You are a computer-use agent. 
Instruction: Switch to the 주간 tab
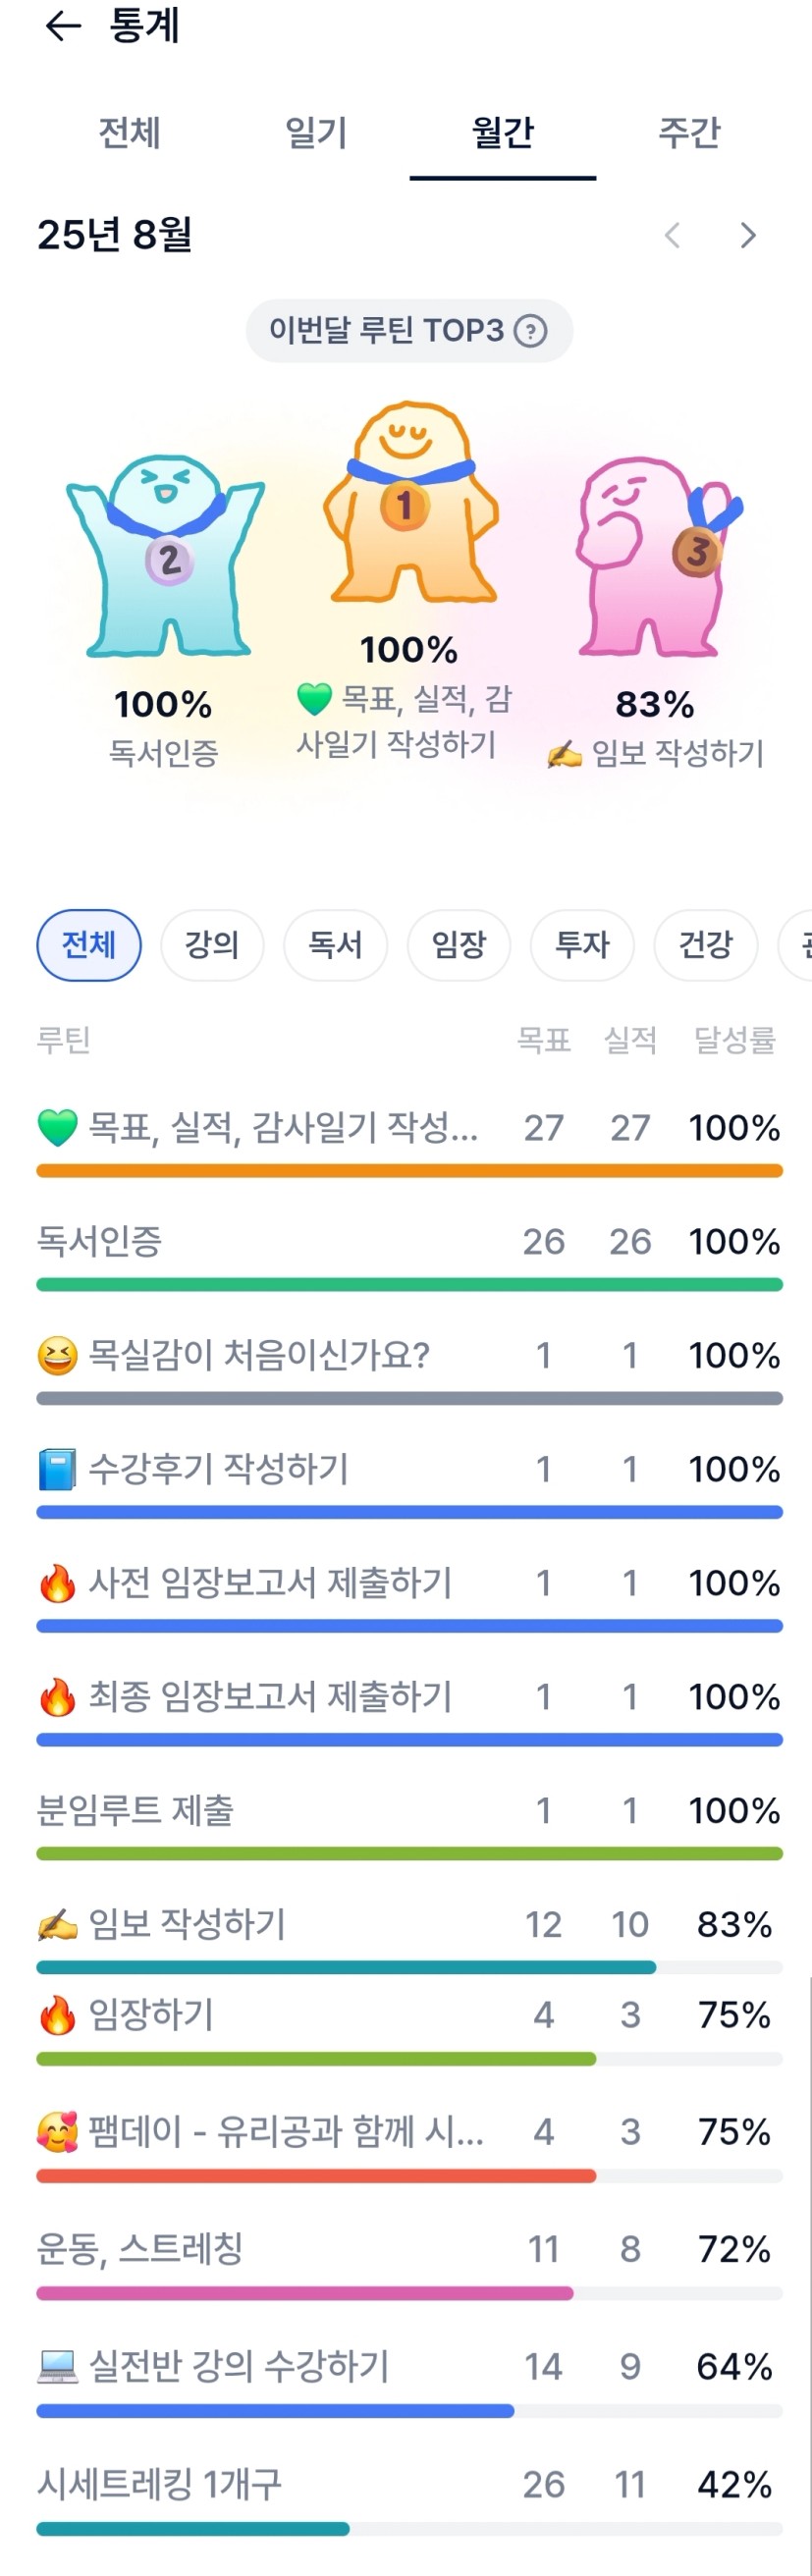click(x=689, y=133)
